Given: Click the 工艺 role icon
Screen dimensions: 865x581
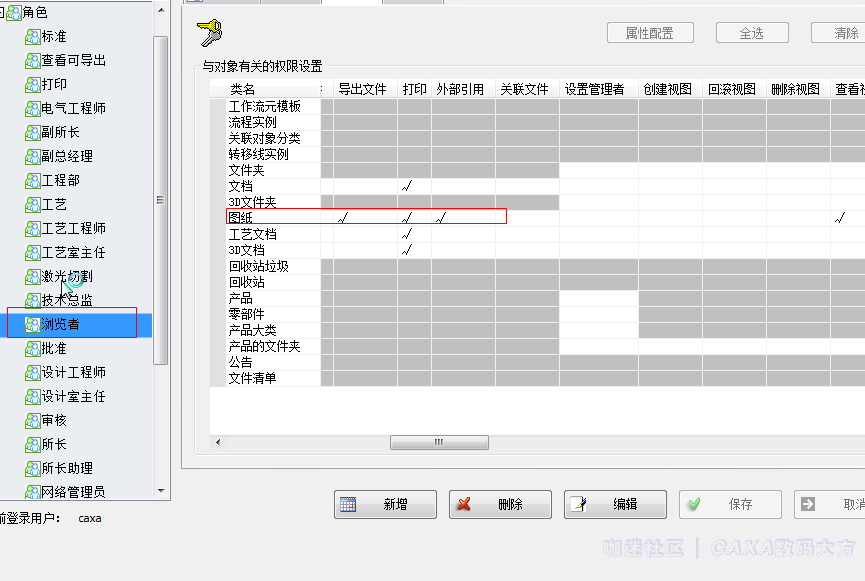Looking at the screenshot, I should tap(33, 205).
